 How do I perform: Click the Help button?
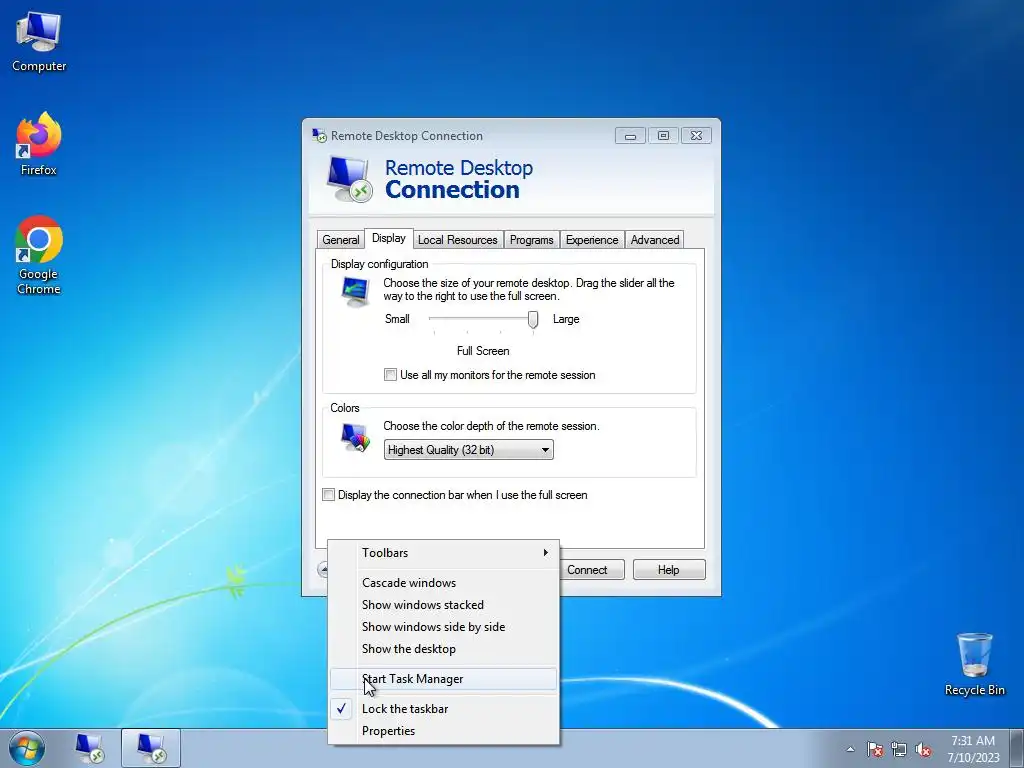[x=669, y=569]
